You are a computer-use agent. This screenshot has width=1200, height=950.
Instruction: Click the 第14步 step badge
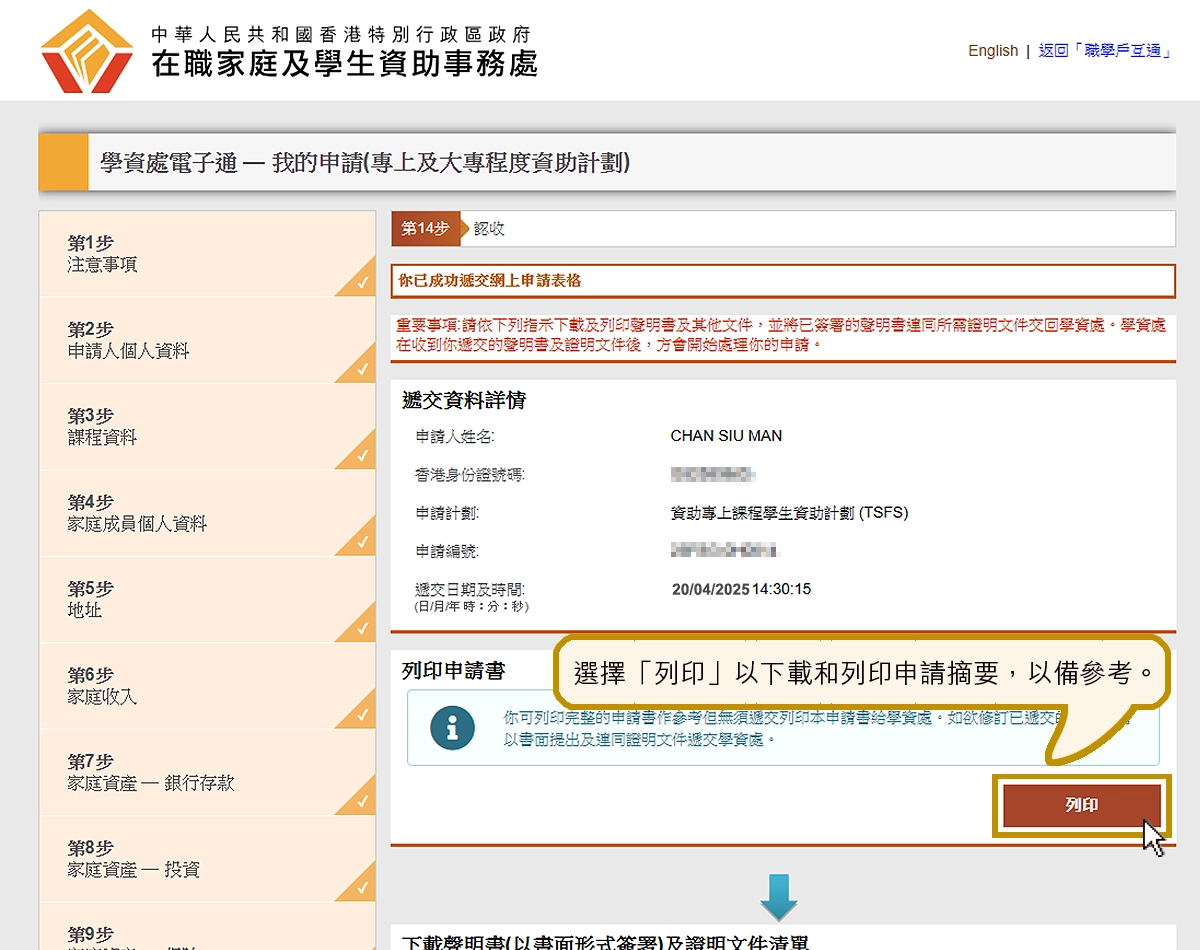click(x=426, y=229)
